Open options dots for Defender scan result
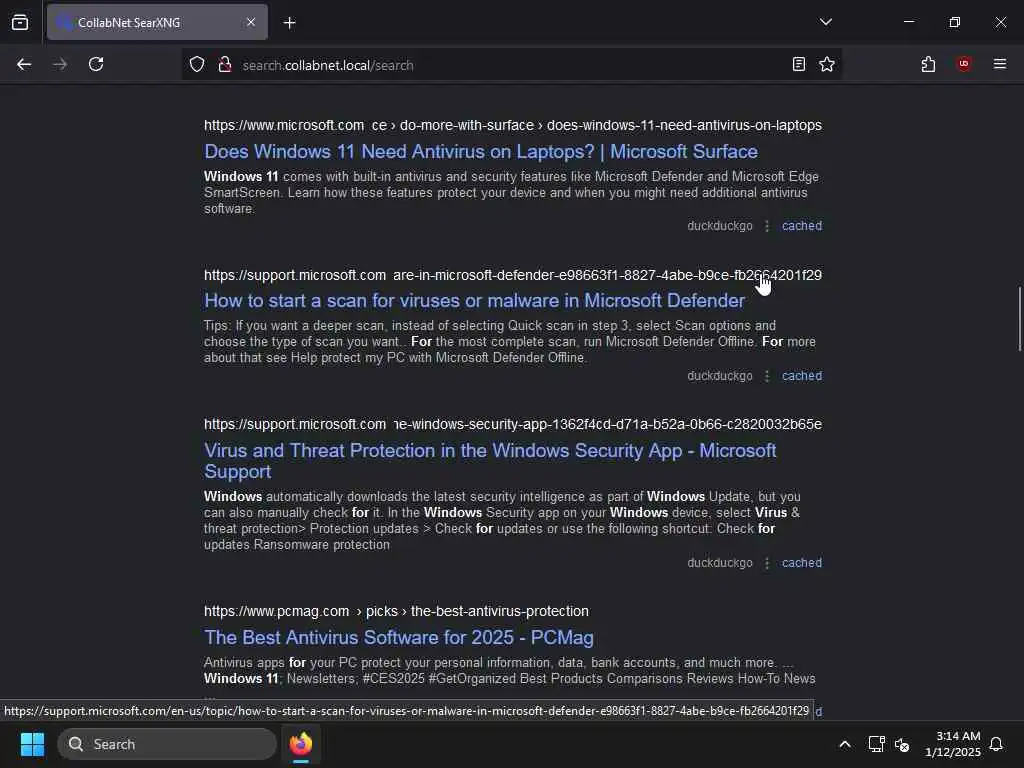 [767, 376]
